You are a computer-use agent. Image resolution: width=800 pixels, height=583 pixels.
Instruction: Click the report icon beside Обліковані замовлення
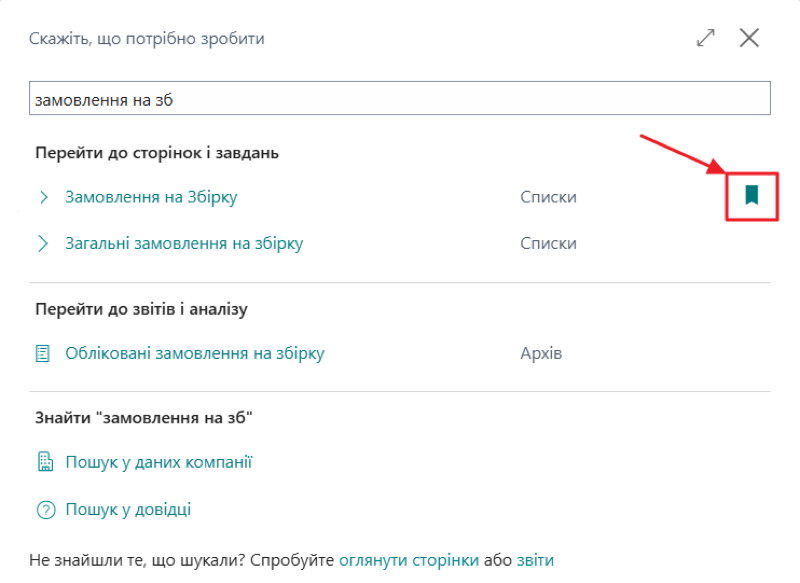pyautogui.click(x=44, y=353)
